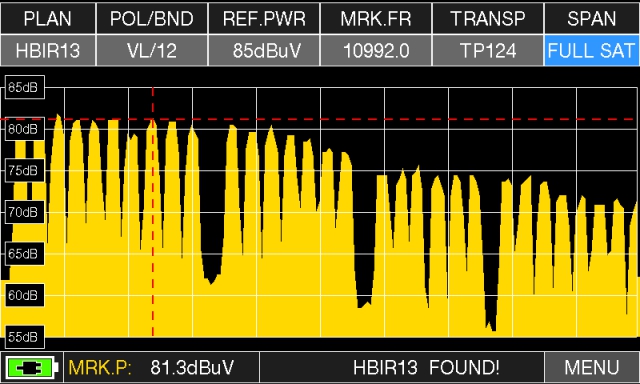Change the VL/12 polarization value
Viewport: 640px width, 384px height.
click(151, 51)
